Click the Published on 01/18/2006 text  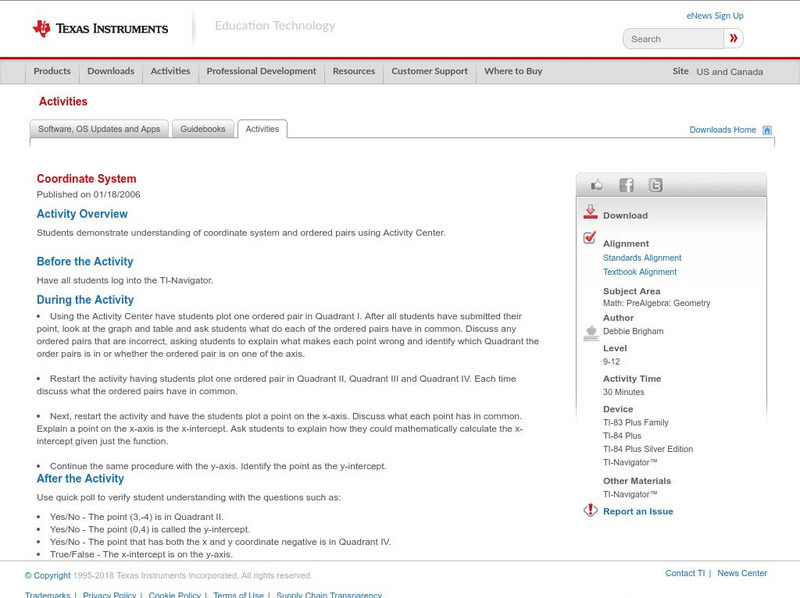(88, 194)
